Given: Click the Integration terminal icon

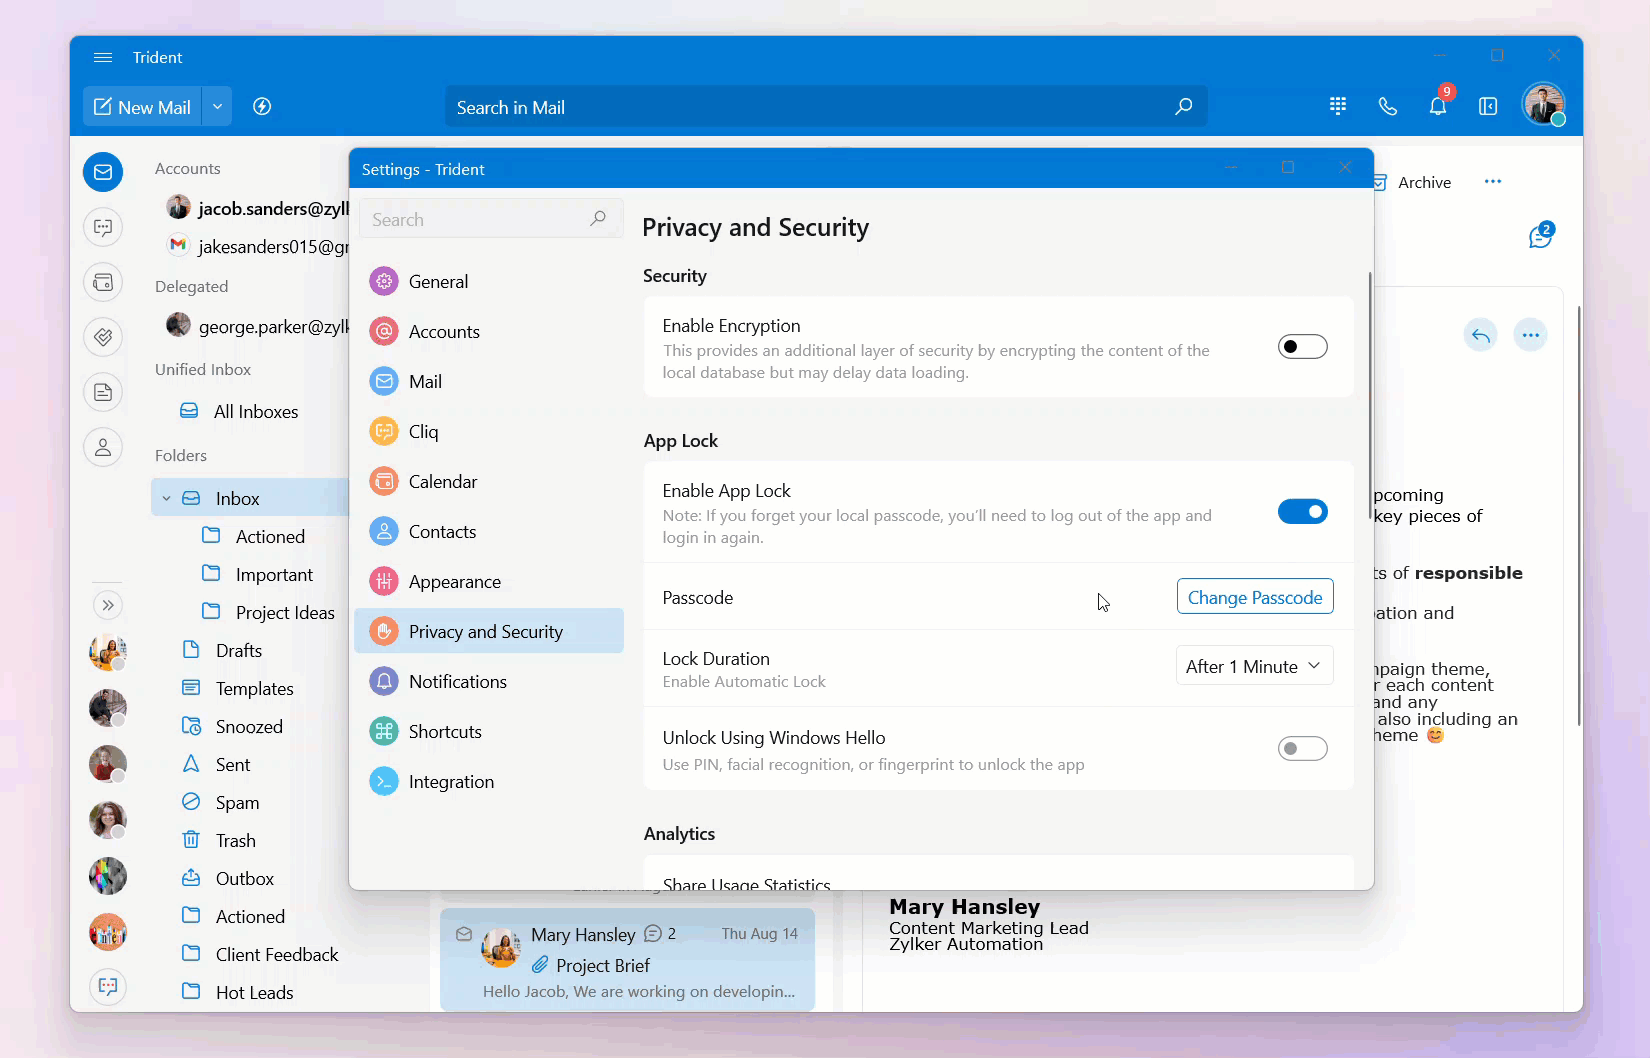Looking at the screenshot, I should [384, 781].
